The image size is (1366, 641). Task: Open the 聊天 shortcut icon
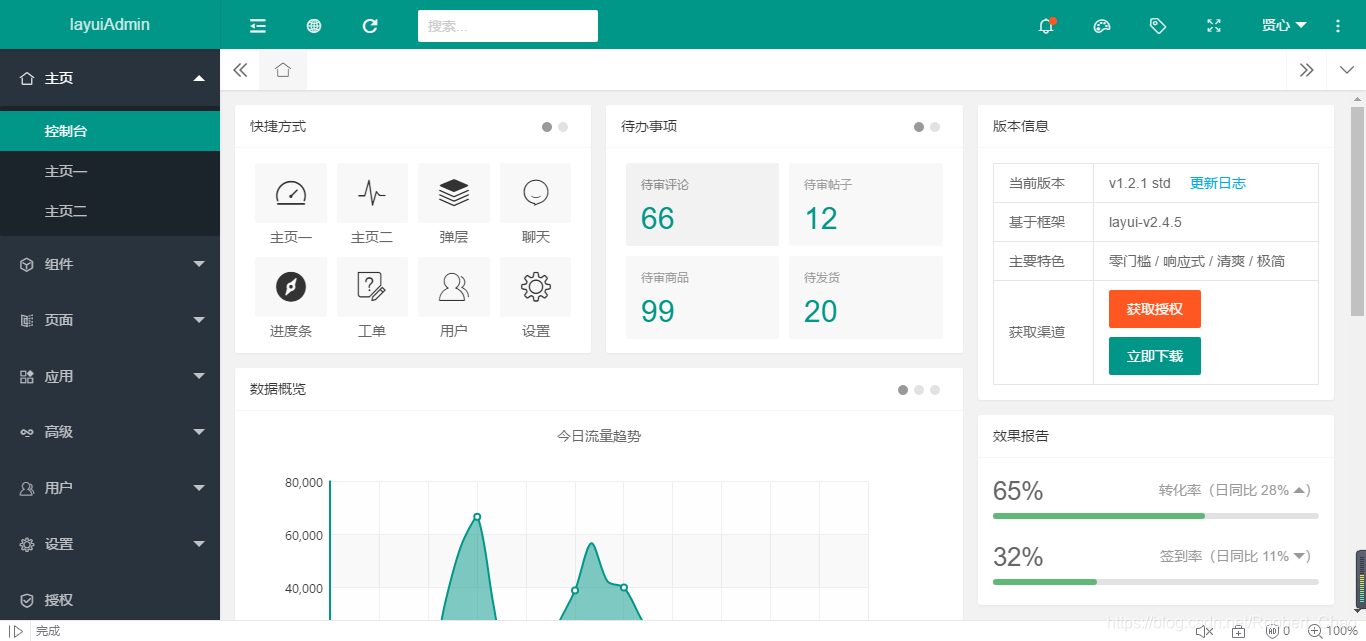535,193
